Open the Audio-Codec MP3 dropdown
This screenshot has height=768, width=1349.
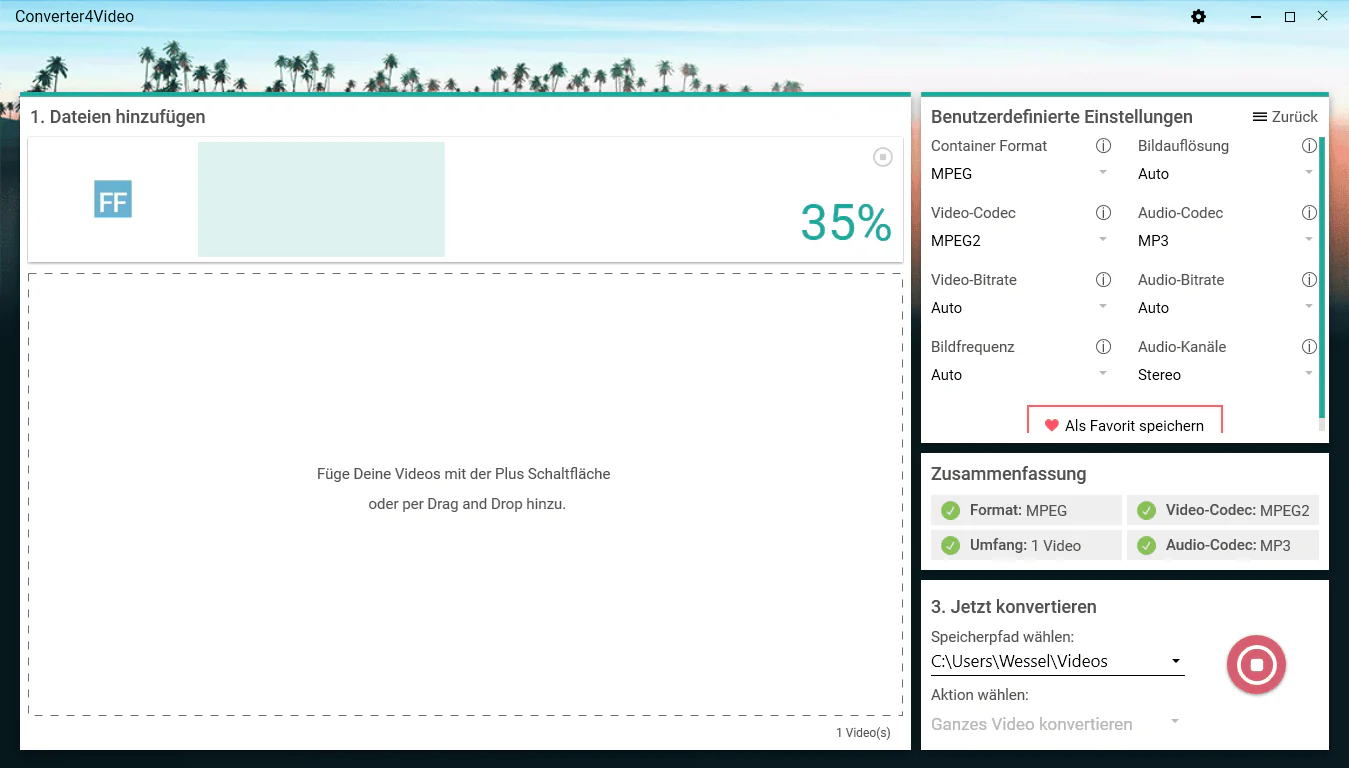1226,241
